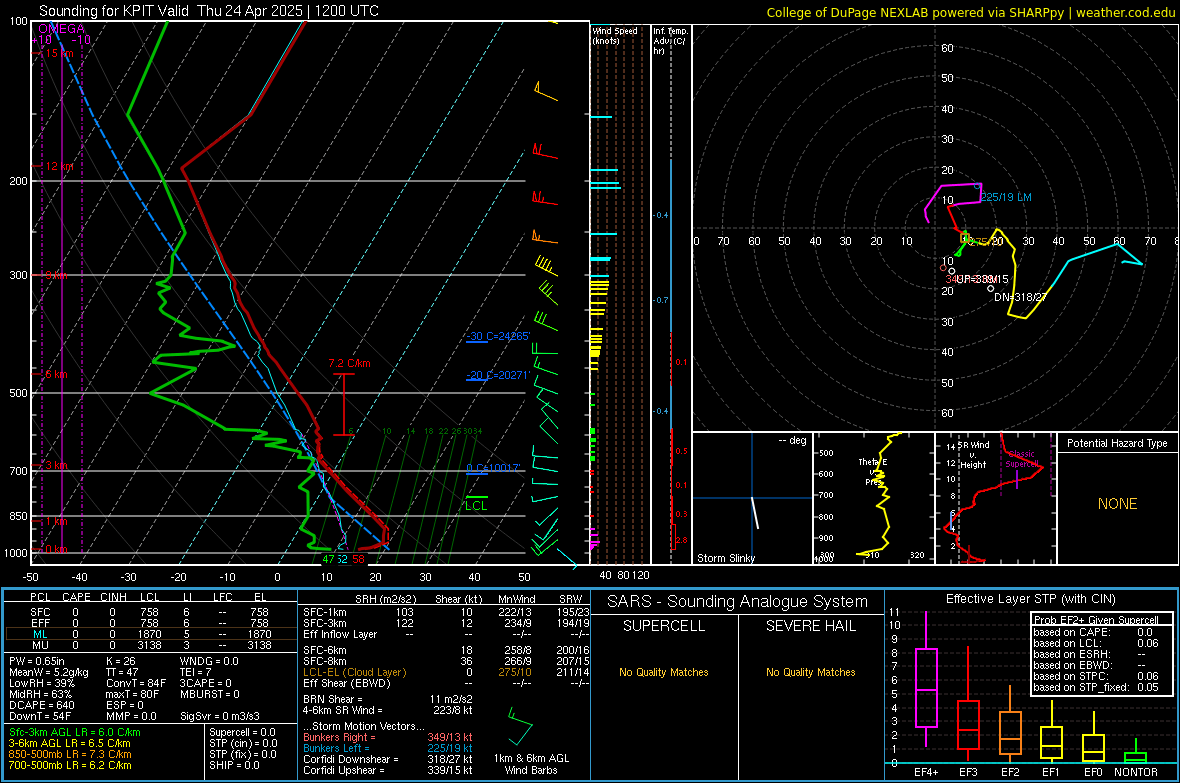Click the '15 km' height marker
Viewport: 1180px width, 783px height.
pyautogui.click(x=59, y=53)
